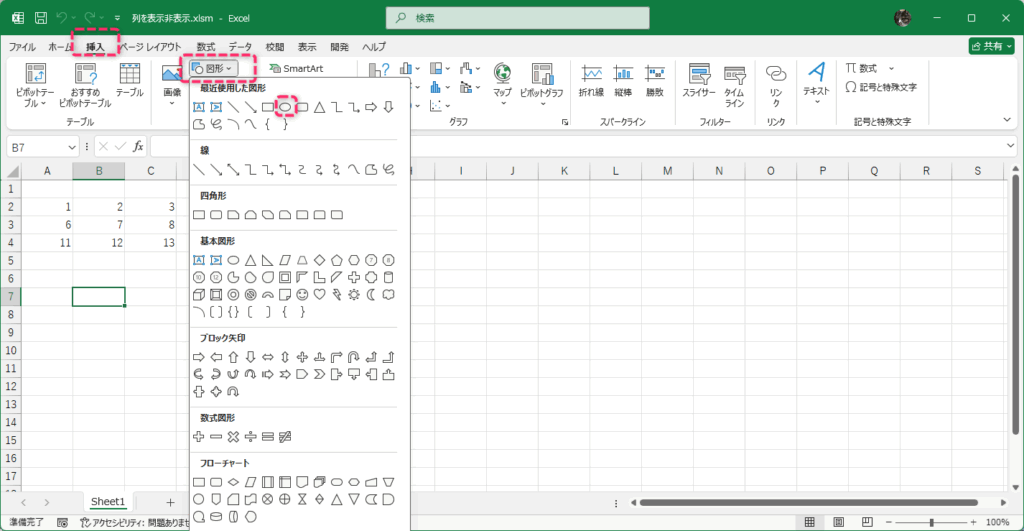The image size is (1024, 531).
Task: Collapse the 図形 shapes dropdown
Action: click(x=211, y=68)
